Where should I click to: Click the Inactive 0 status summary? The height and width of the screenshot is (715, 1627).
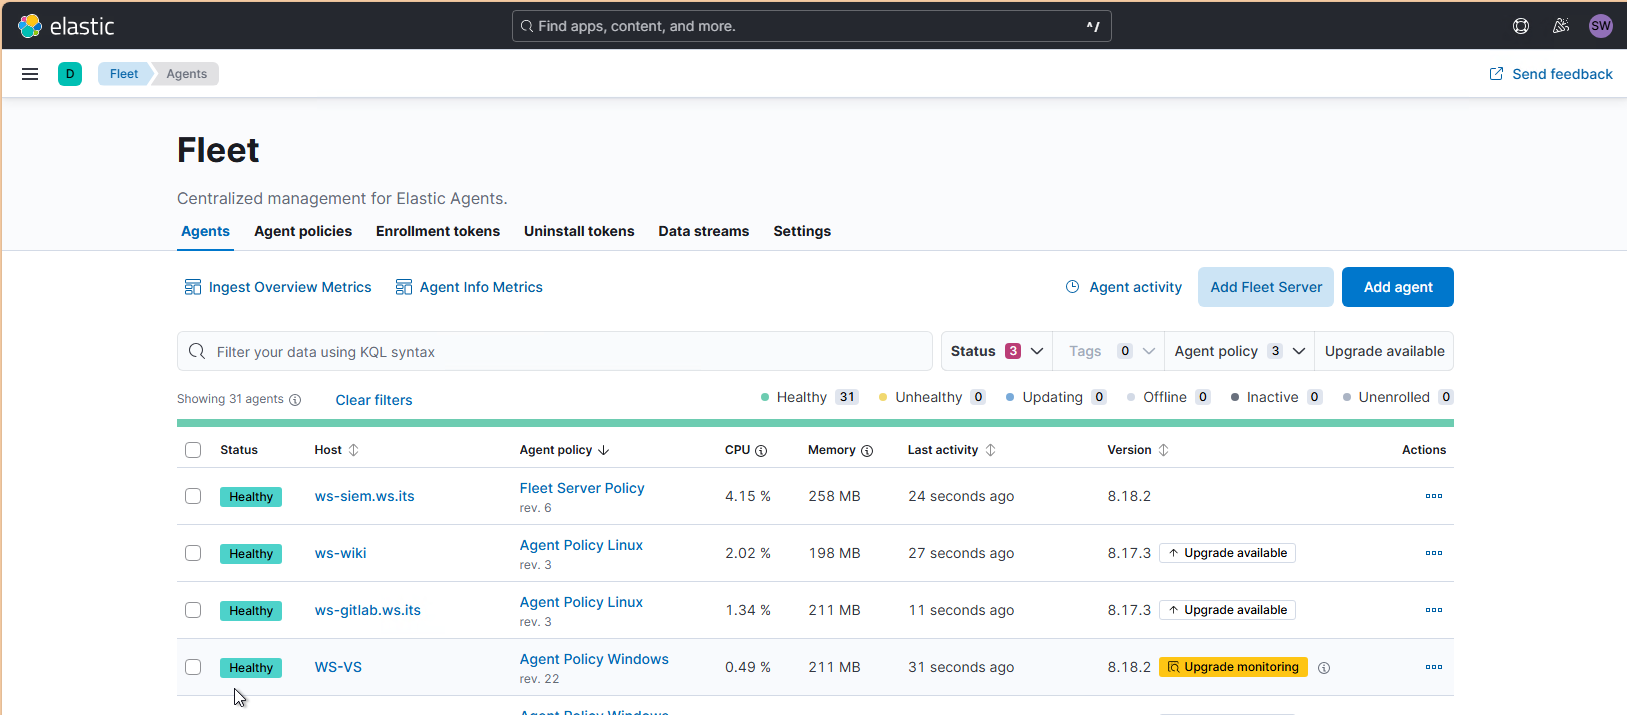point(1277,397)
